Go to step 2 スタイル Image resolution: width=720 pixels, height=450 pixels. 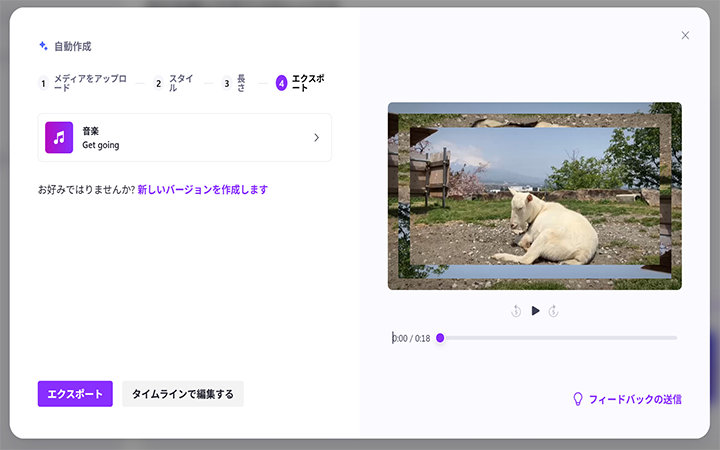tap(174, 83)
